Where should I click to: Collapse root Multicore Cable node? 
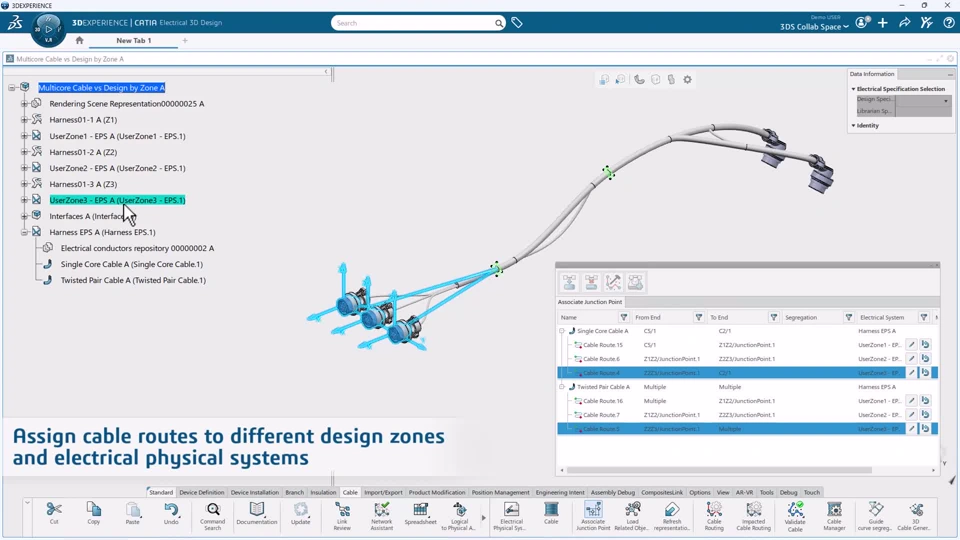[12, 88]
